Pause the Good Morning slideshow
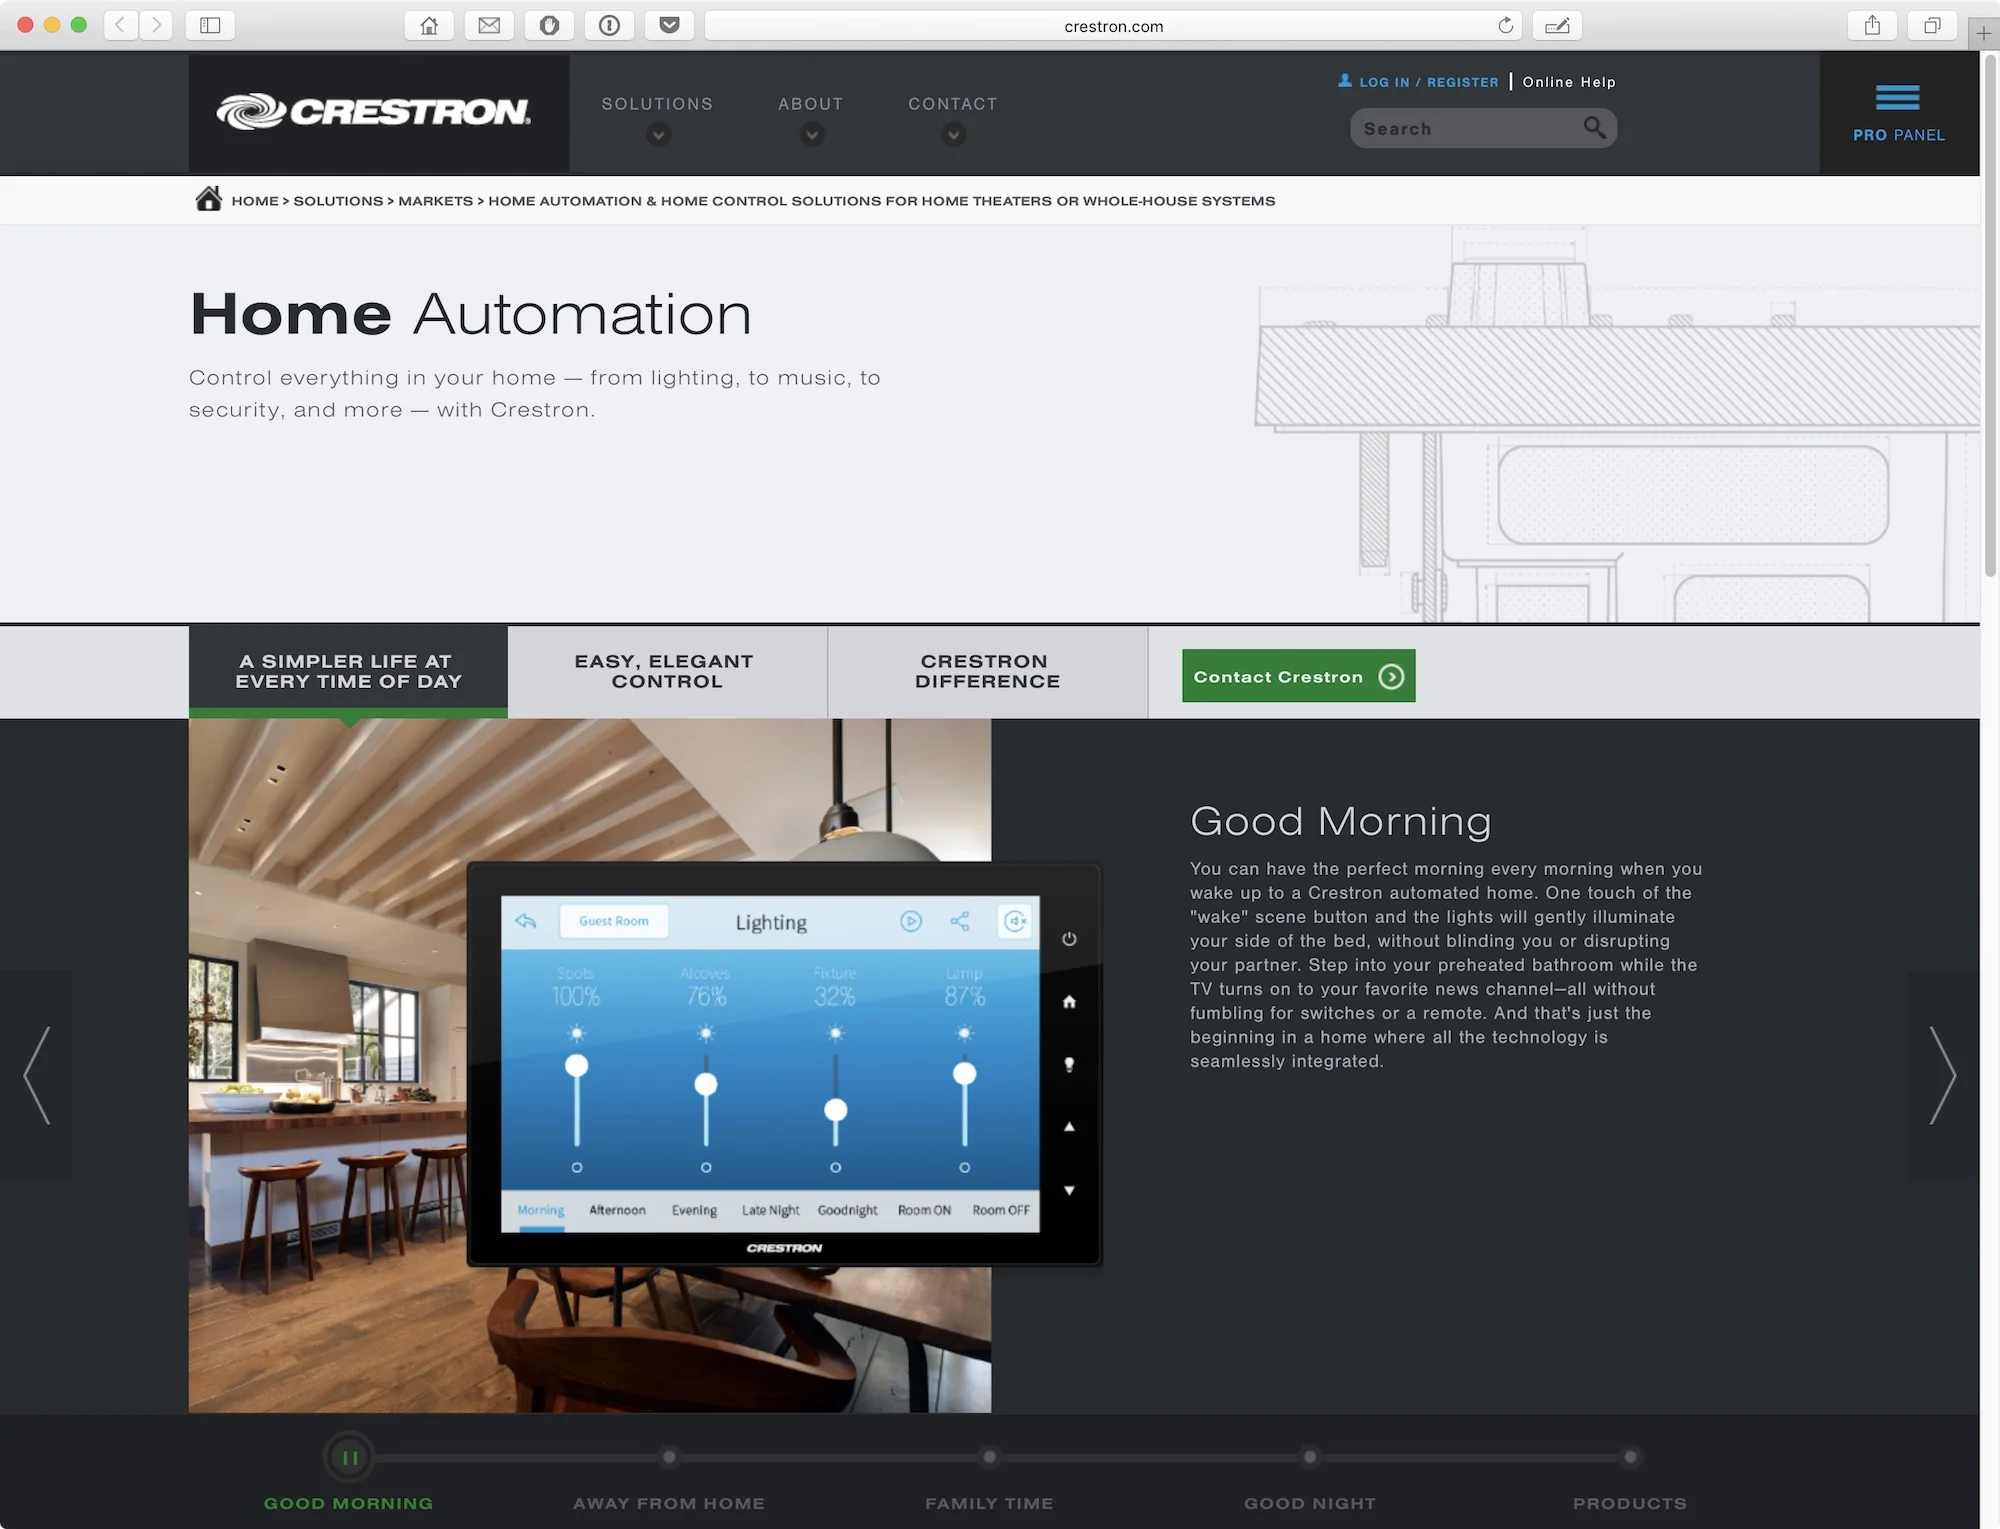This screenshot has height=1529, width=2000. (349, 1457)
